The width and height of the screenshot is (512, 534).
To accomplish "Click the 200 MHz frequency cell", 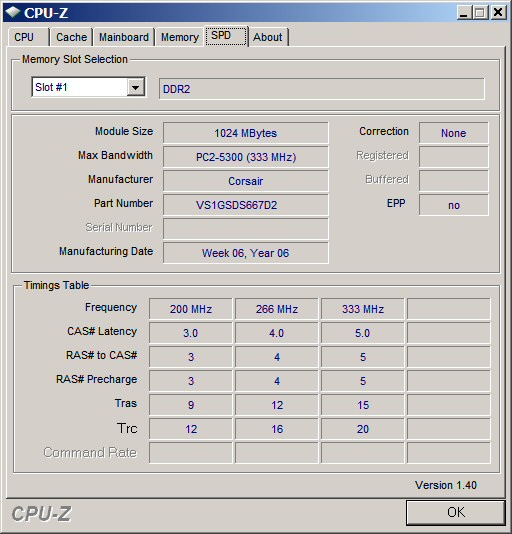I will (x=191, y=309).
